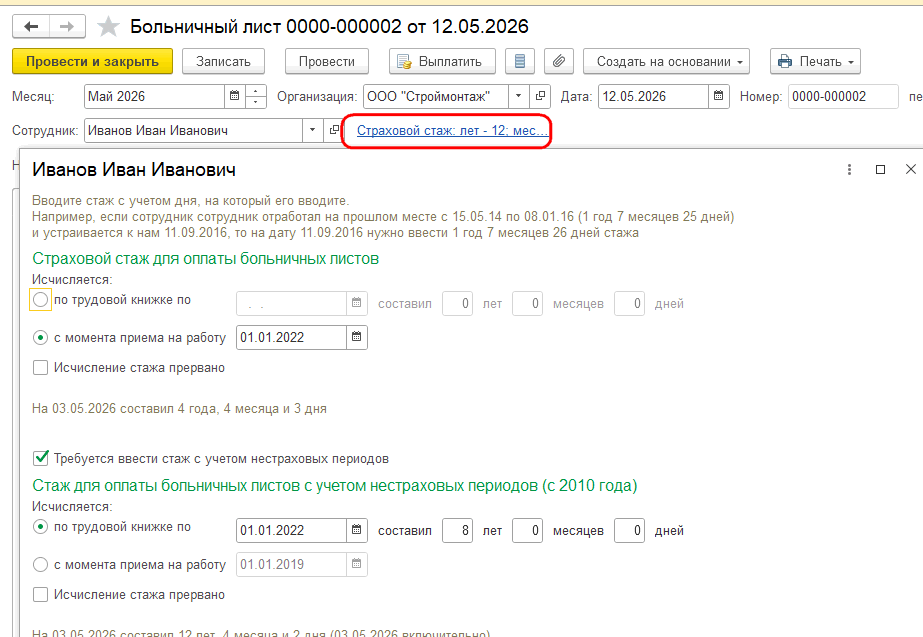Click the 'лет' field showing 8
923x637 pixels.
pyautogui.click(x=457, y=530)
